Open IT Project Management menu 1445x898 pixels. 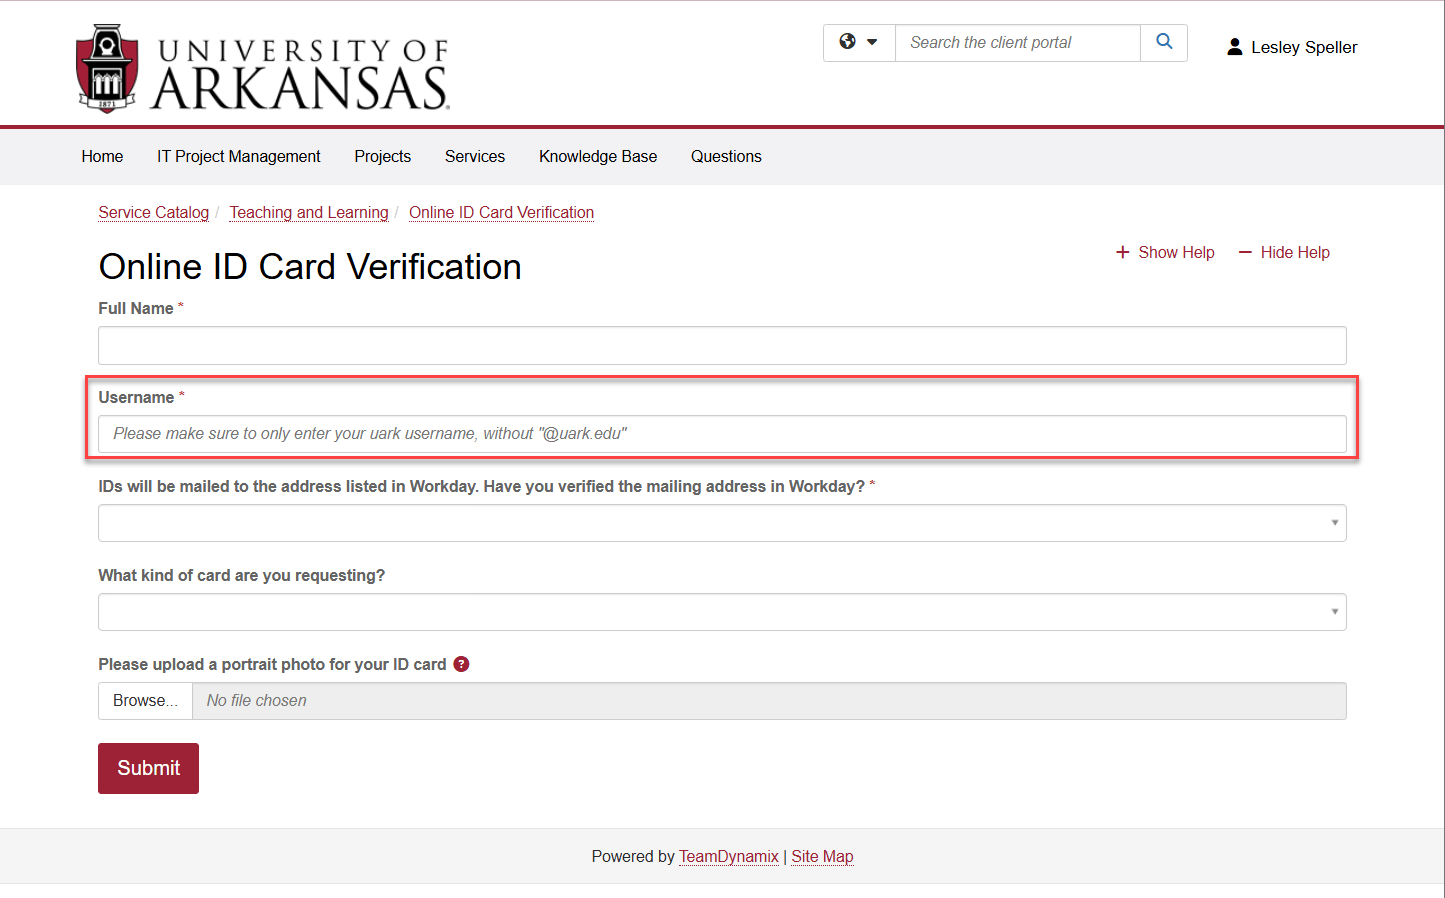[x=238, y=156]
